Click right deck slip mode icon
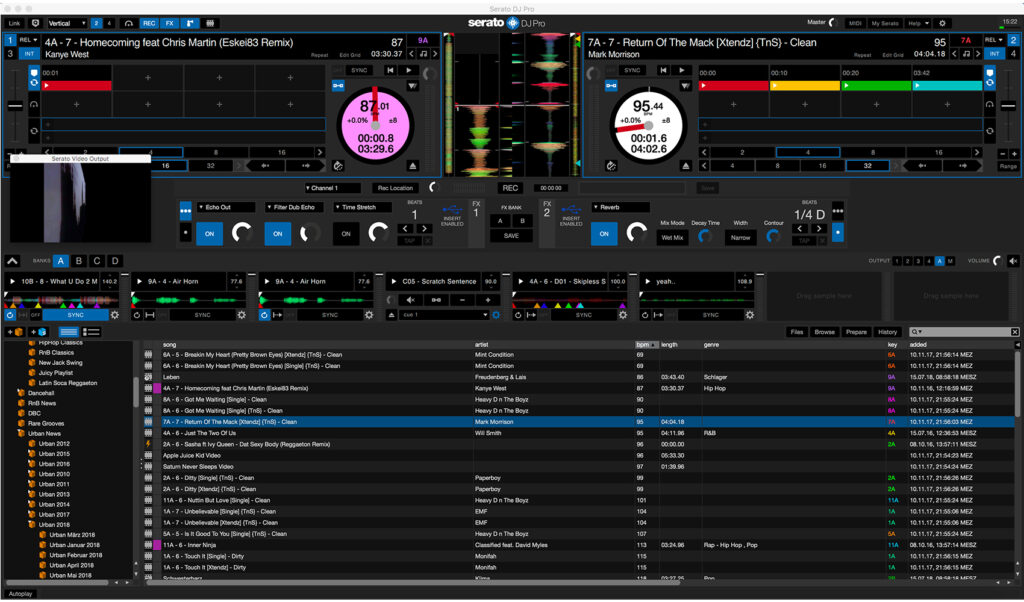The image size is (1024, 602). point(611,166)
